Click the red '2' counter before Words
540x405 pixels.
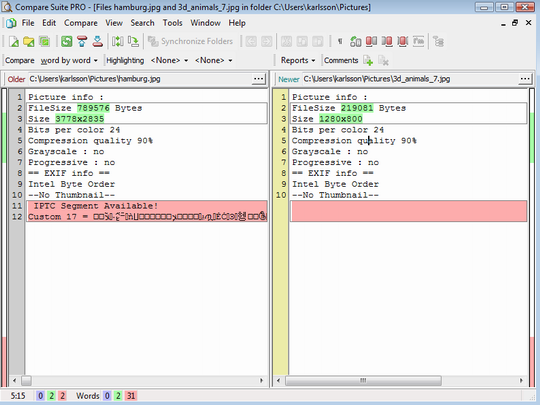[62, 396]
